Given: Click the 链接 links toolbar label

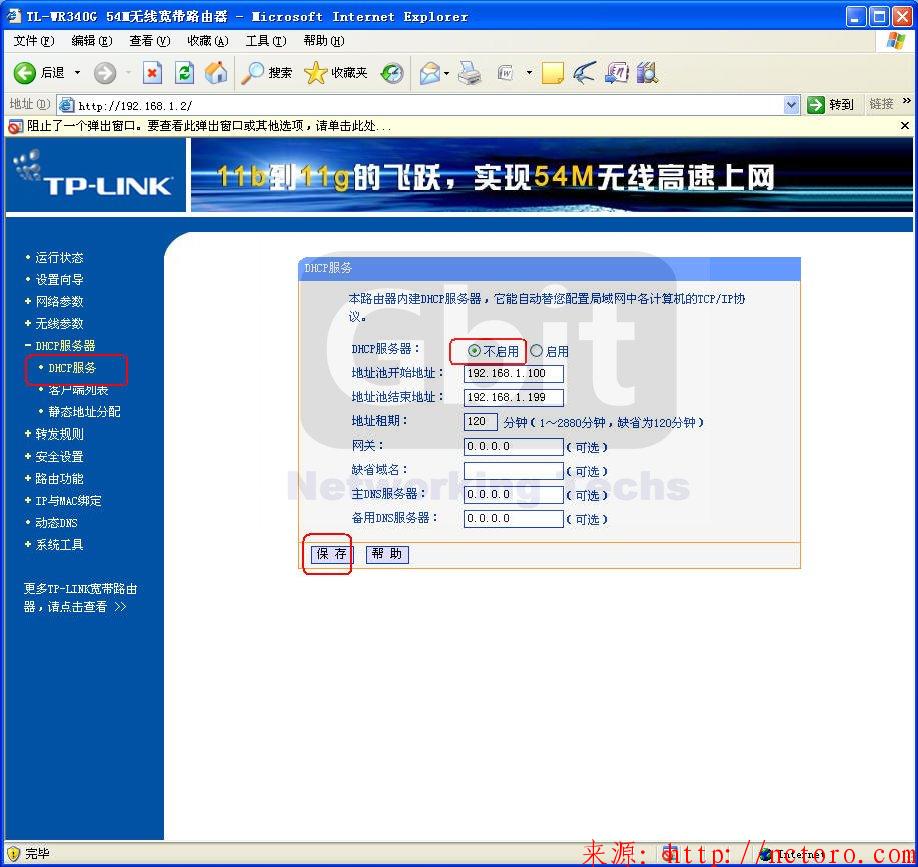Looking at the screenshot, I should [881, 104].
